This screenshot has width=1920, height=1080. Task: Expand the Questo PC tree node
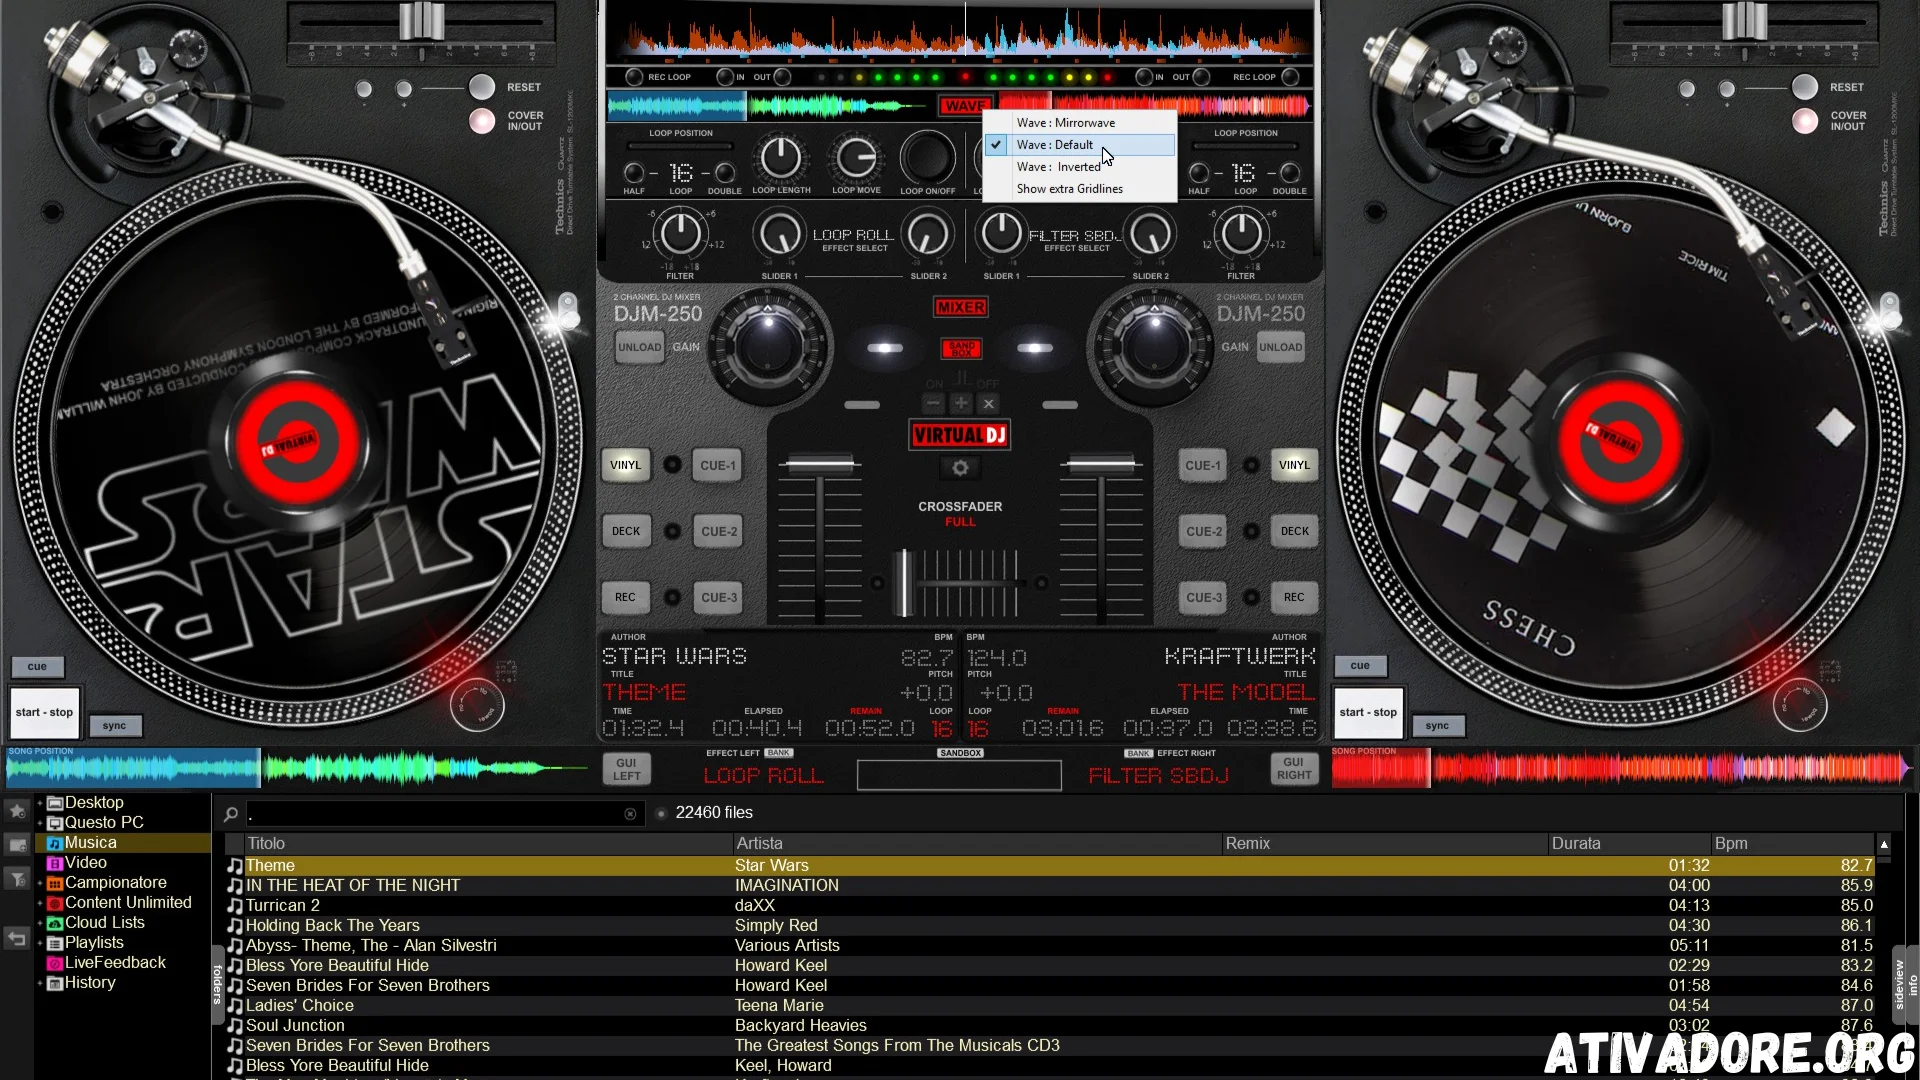tap(40, 823)
